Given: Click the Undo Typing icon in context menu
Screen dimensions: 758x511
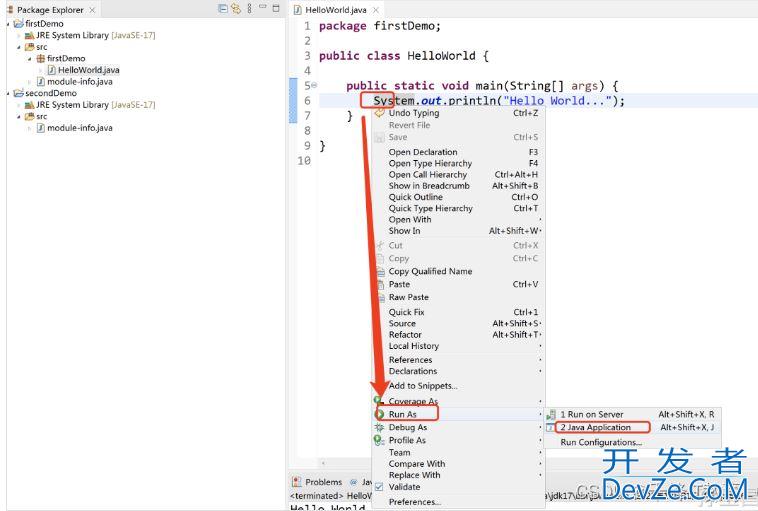Looking at the screenshot, I should pyautogui.click(x=380, y=113).
